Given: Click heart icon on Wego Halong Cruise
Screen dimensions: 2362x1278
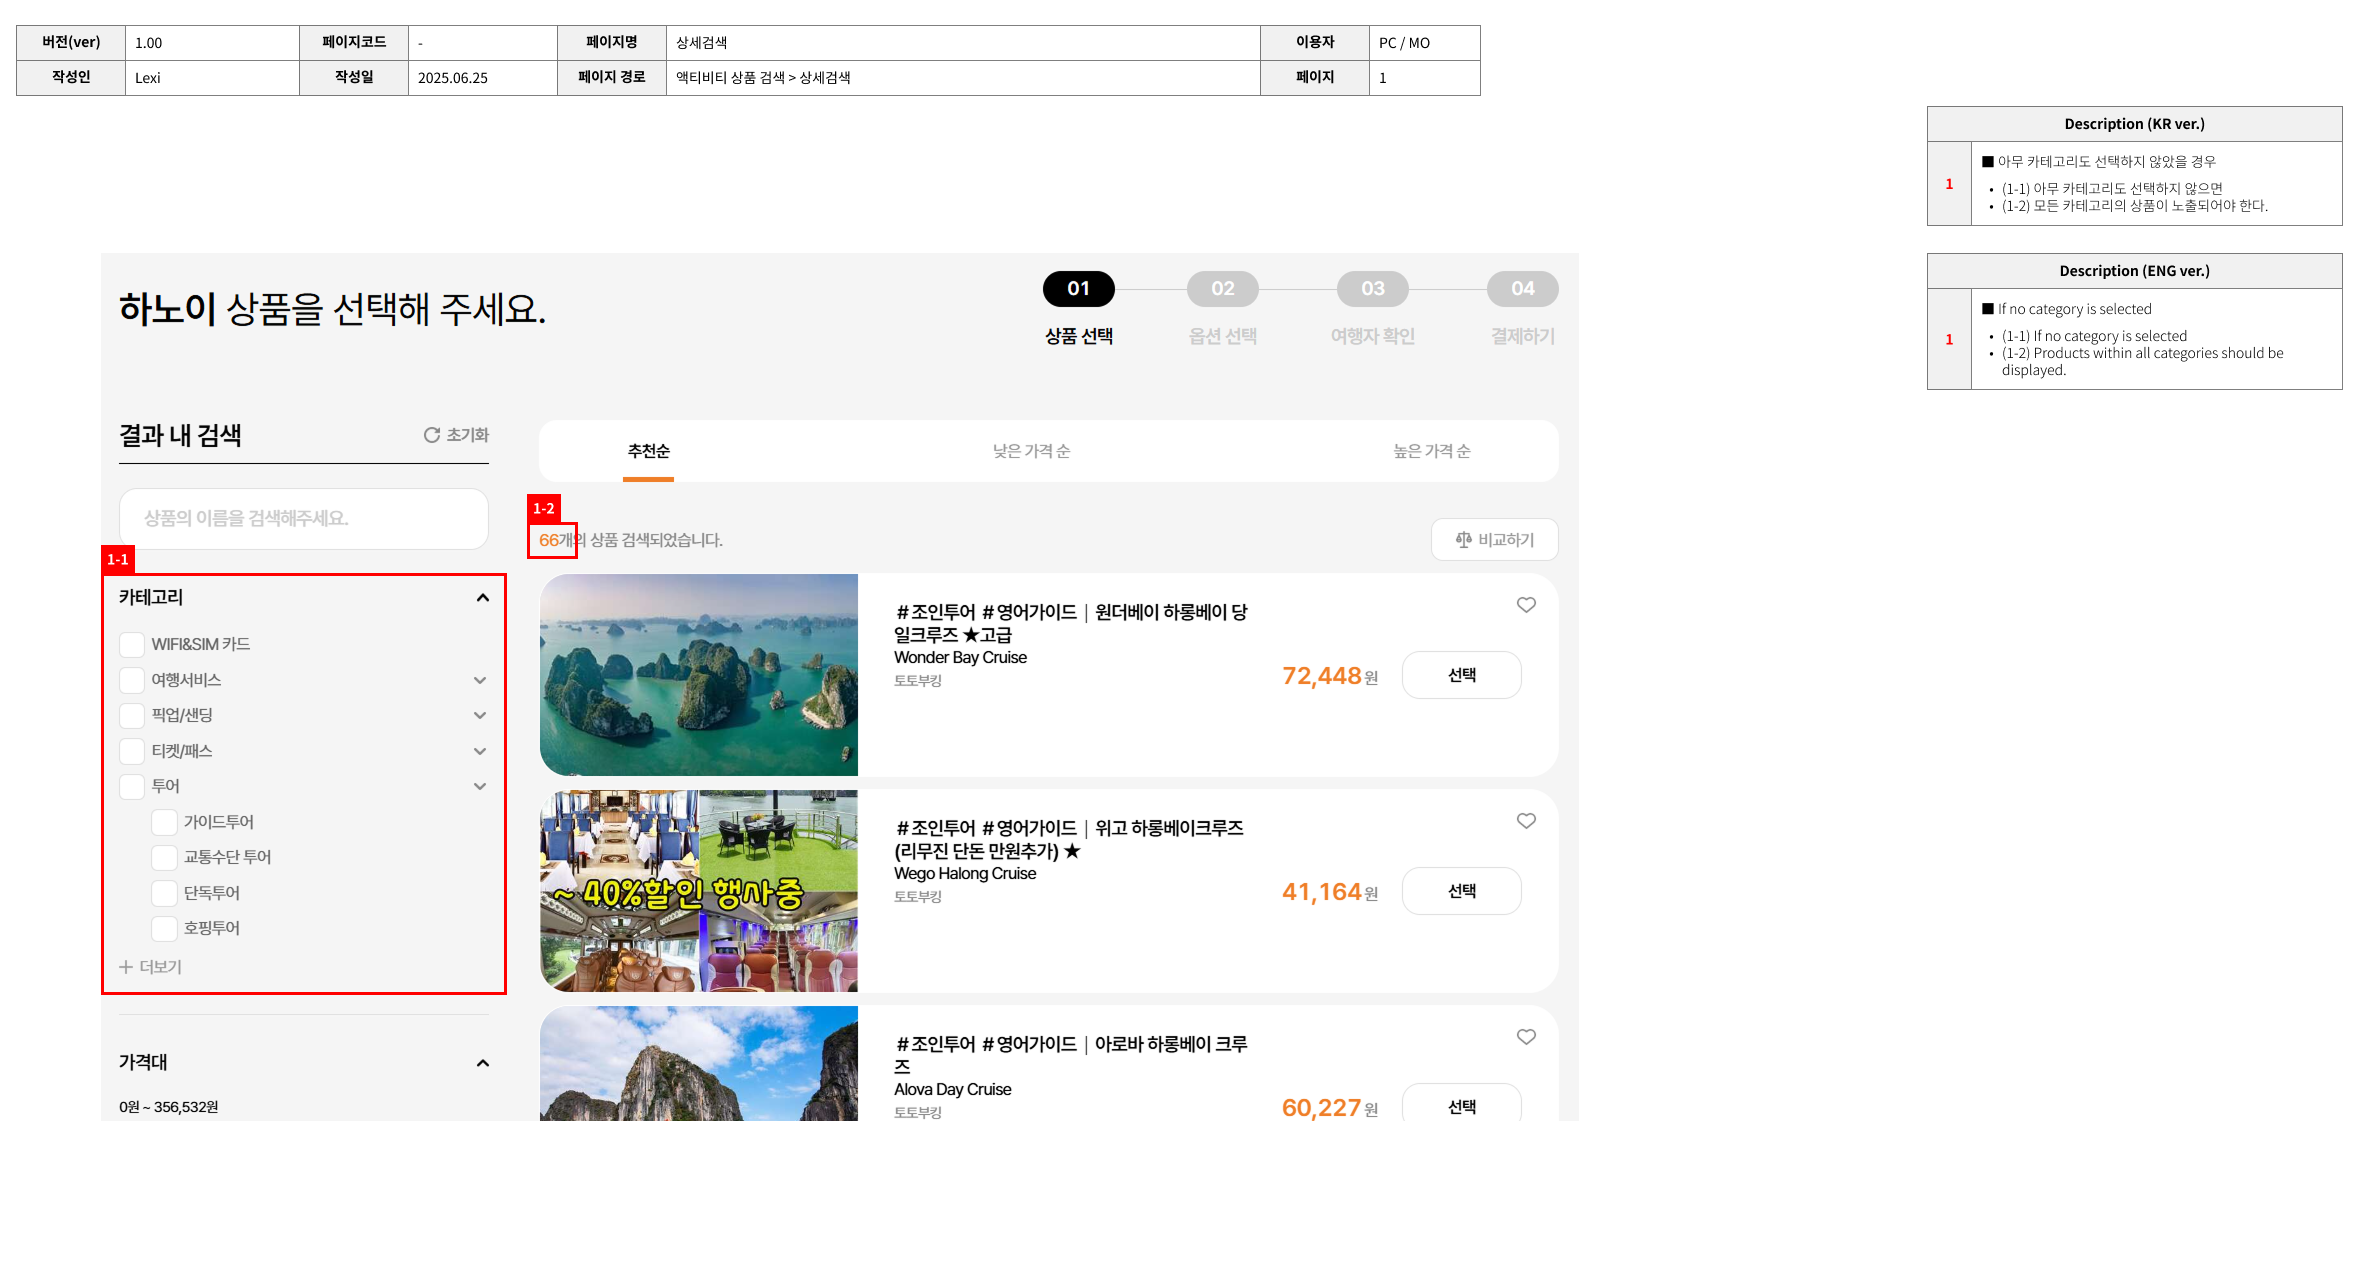Looking at the screenshot, I should [1526, 821].
